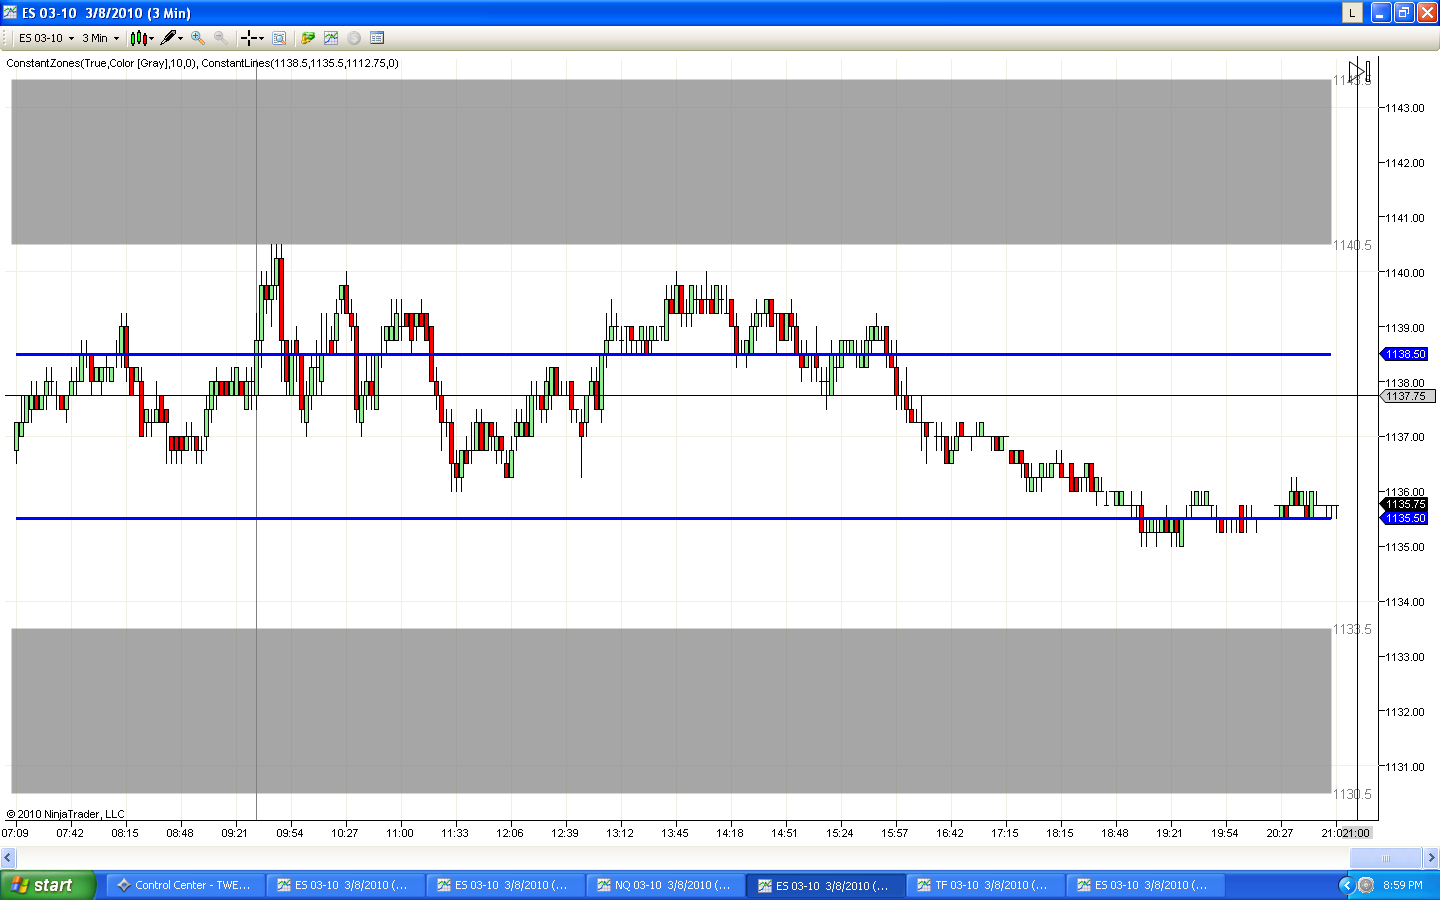Click the 1137.75 crosshair price label
The image size is (1440, 900).
[x=1407, y=396]
